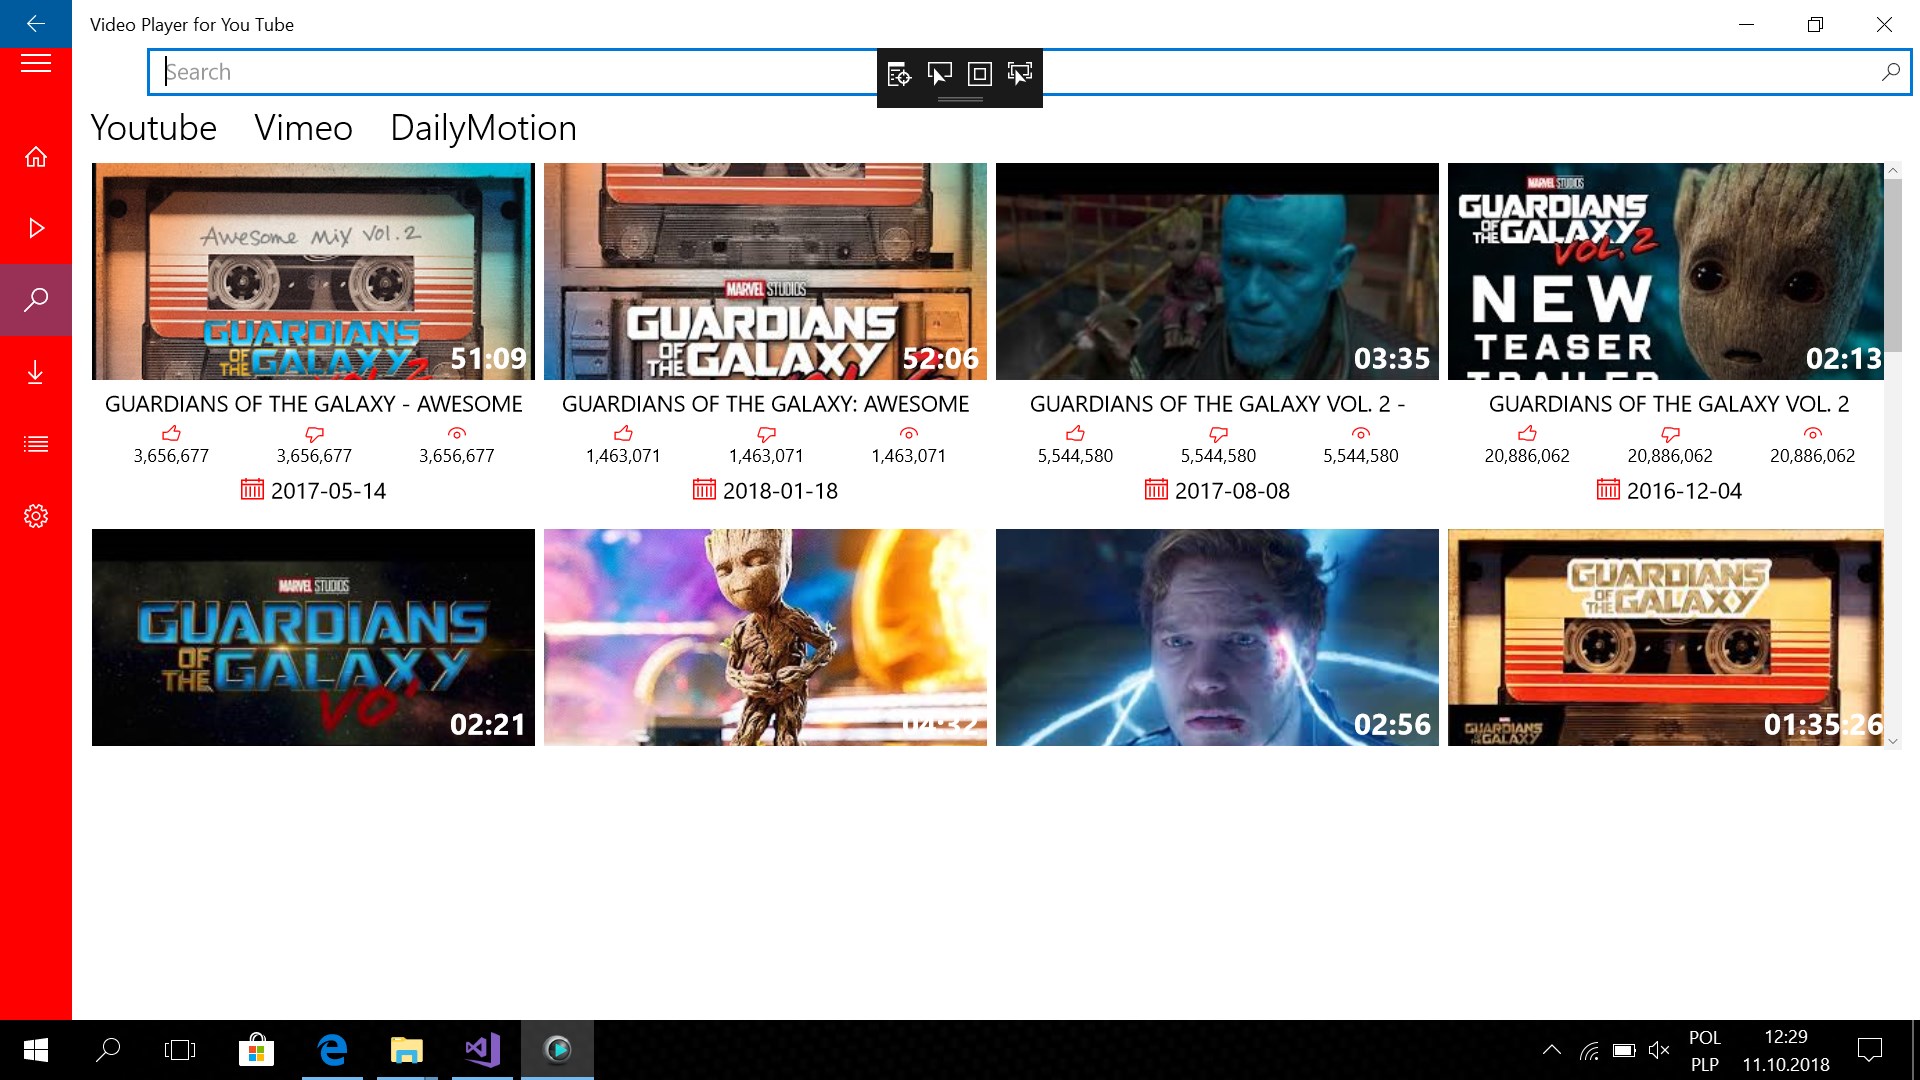
Task: Open the New Teaser Trailer 02:13 thumbnail
Action: coord(1665,271)
